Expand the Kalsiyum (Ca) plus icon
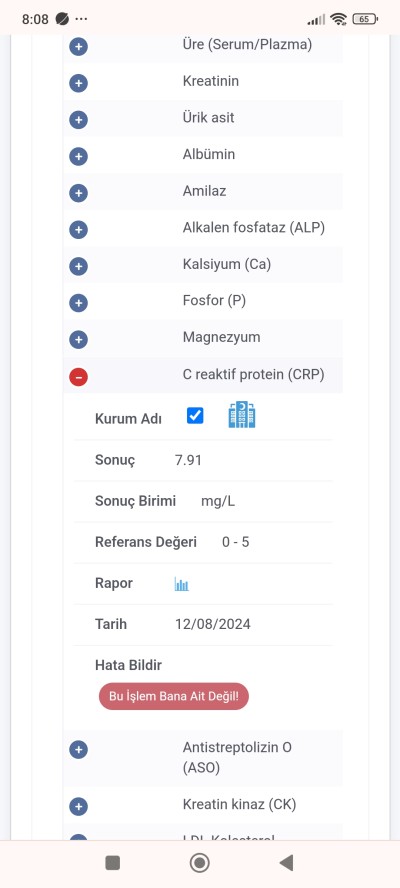400x888 pixels. (78, 267)
